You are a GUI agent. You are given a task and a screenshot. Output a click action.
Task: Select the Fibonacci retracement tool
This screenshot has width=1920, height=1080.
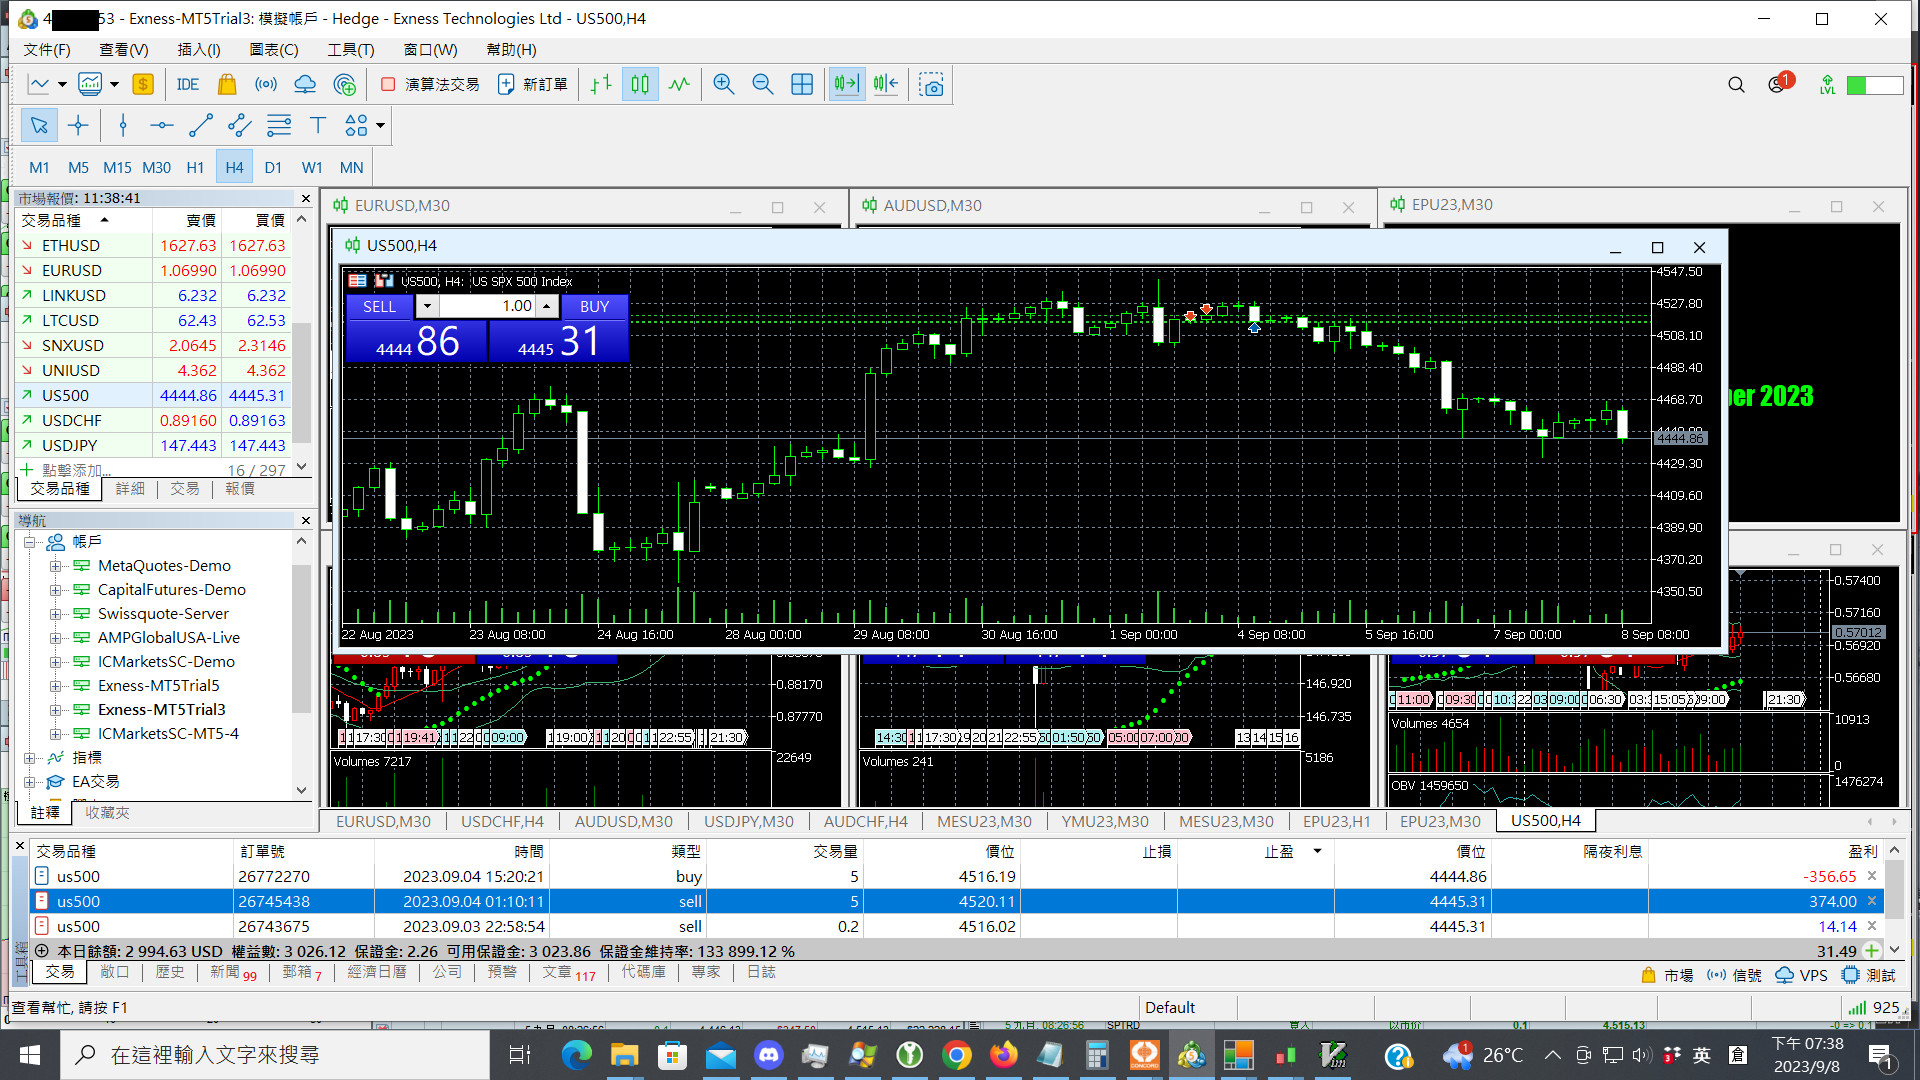pos(279,125)
